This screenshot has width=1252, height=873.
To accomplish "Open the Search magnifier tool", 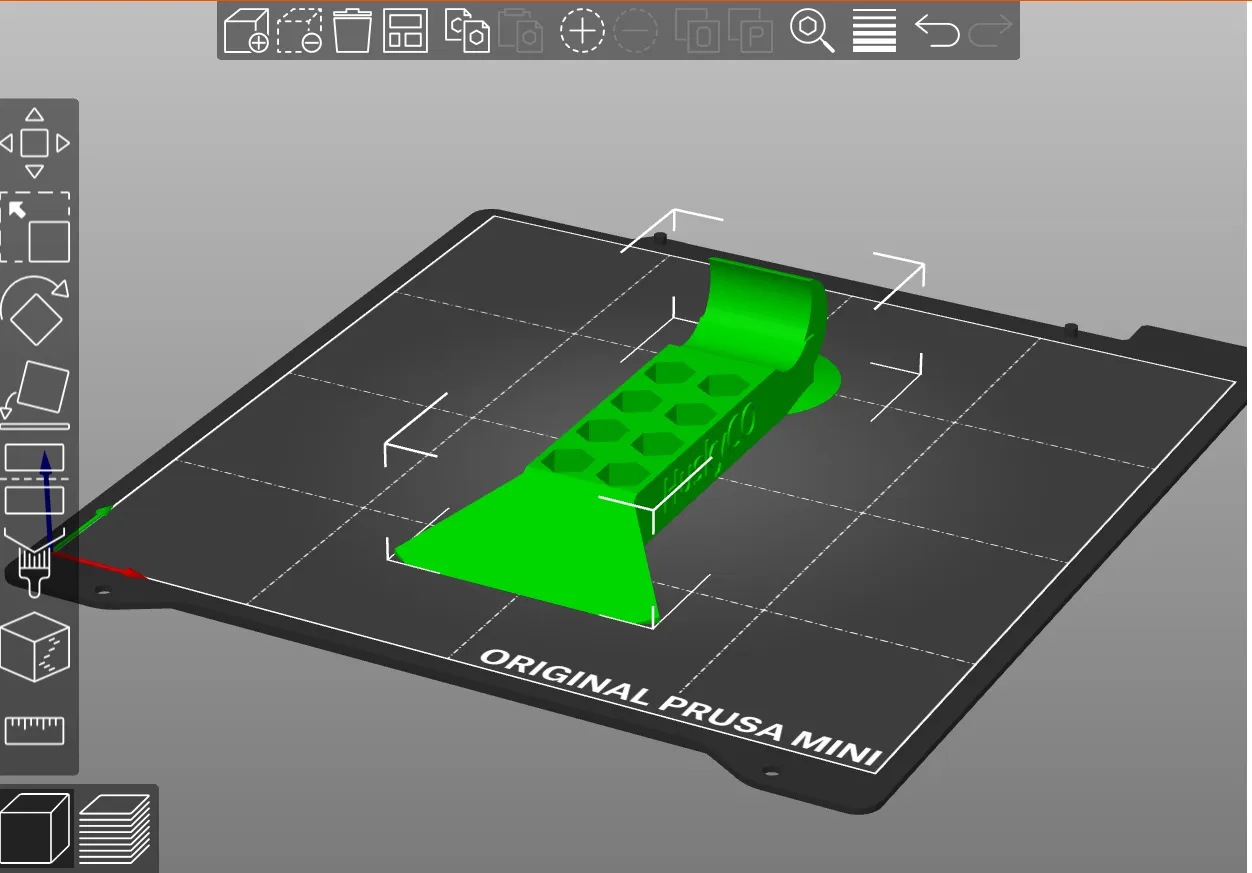I will [x=812, y=31].
